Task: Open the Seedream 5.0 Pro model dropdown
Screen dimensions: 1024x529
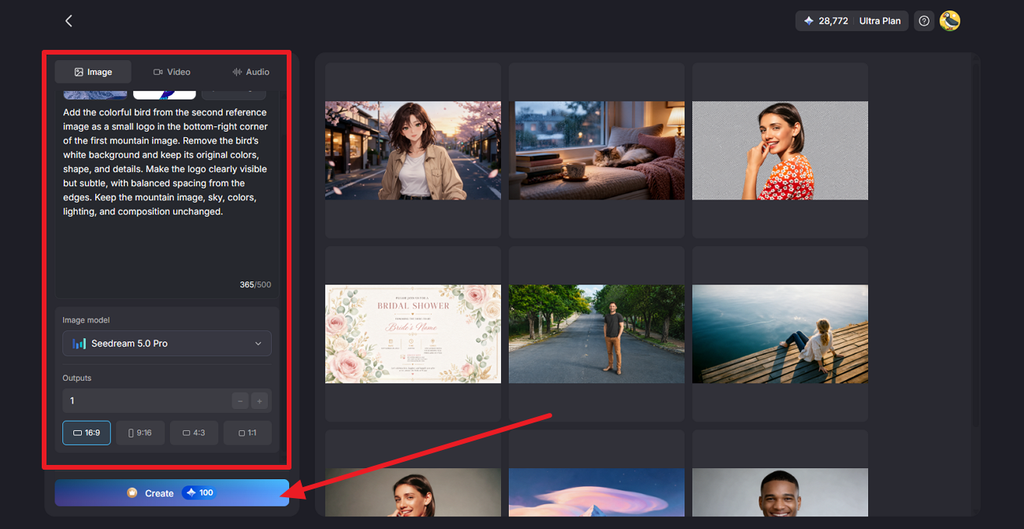Action: pos(167,344)
